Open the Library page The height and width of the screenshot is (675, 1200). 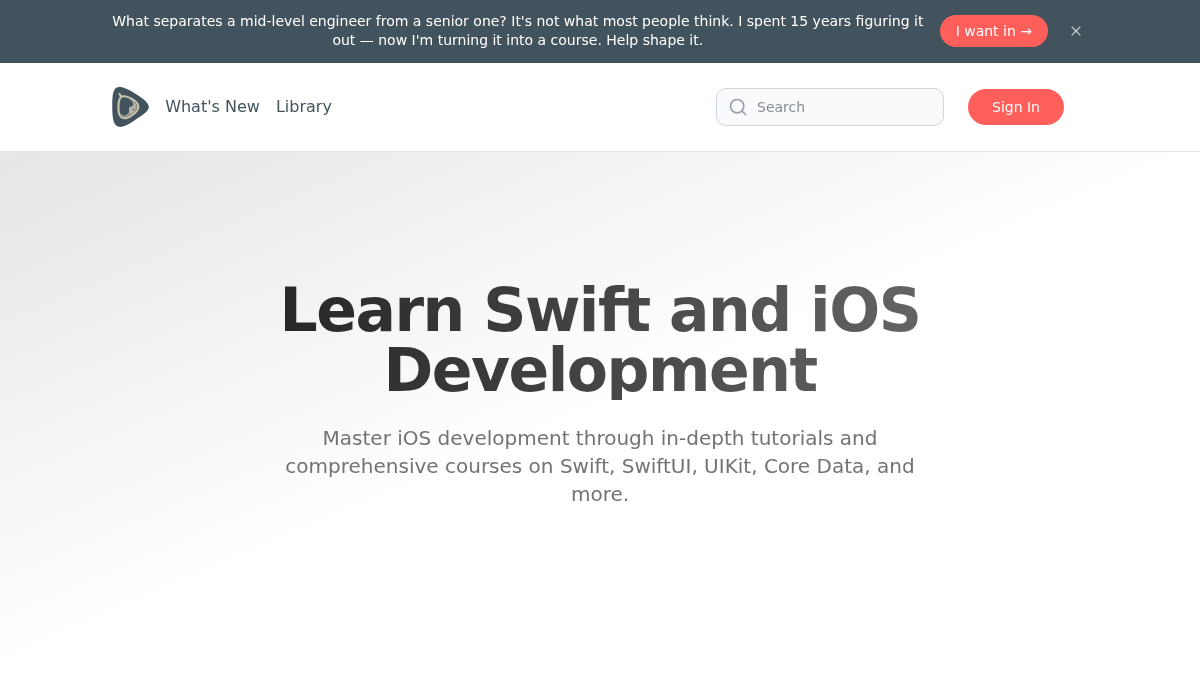coord(304,107)
